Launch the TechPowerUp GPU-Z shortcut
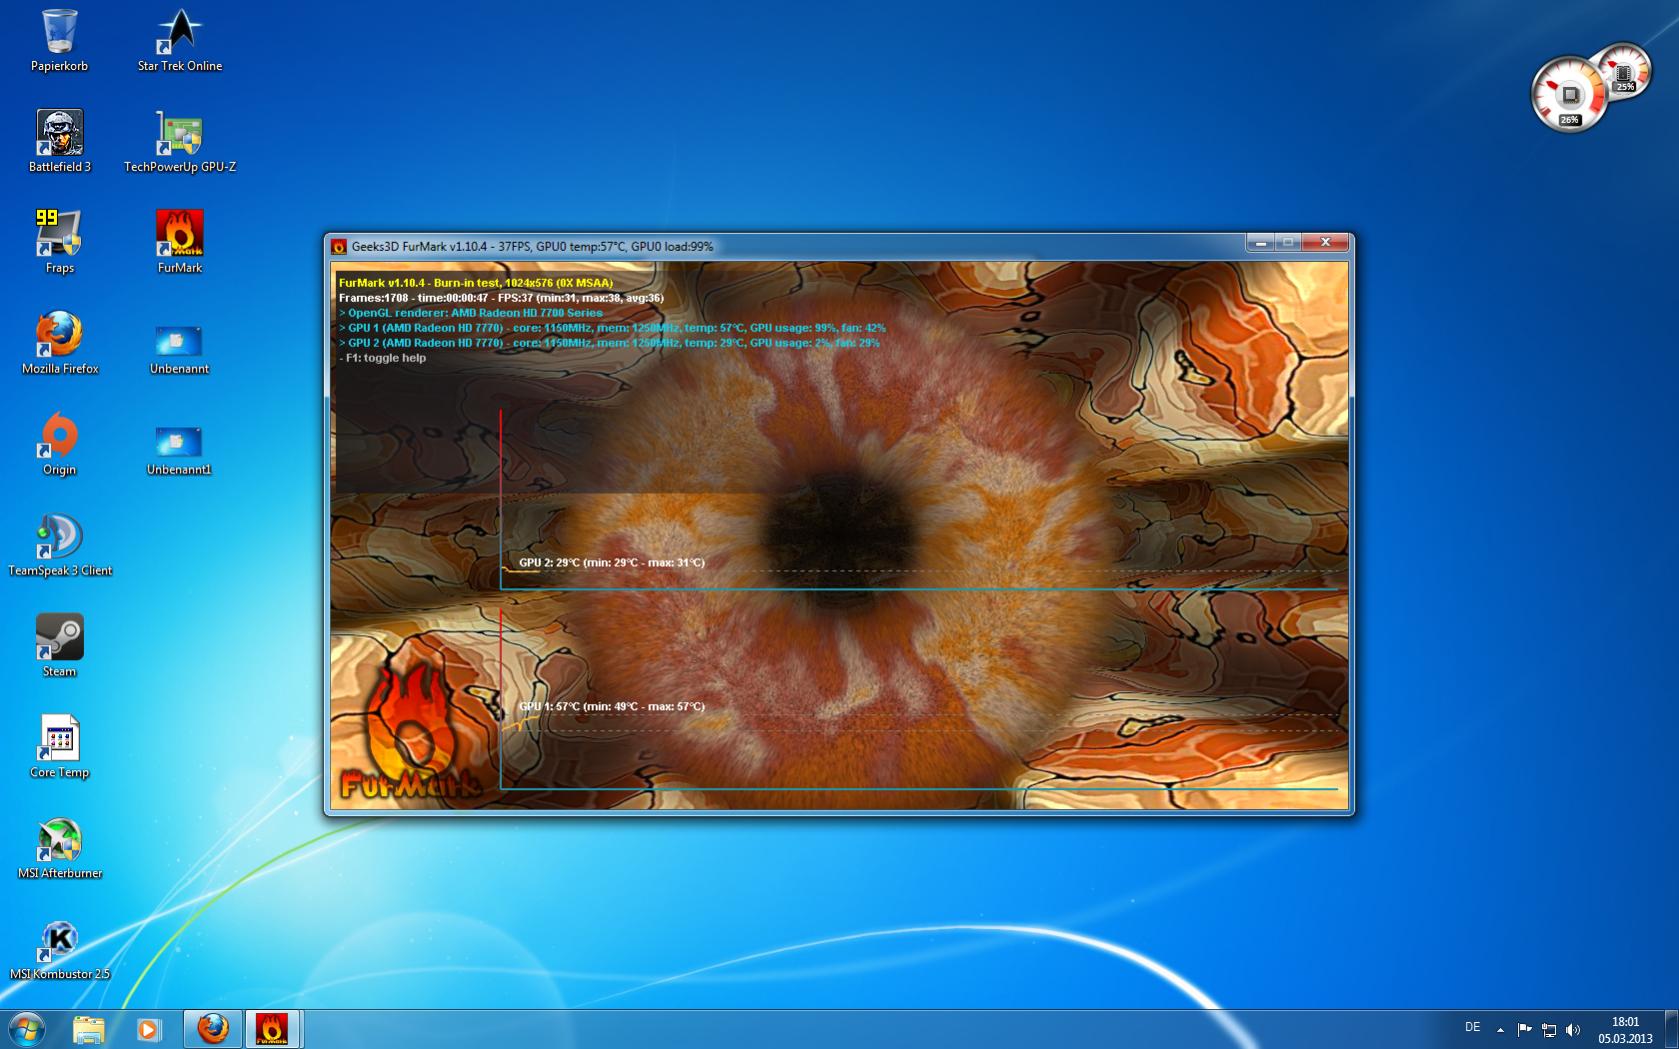This screenshot has height=1049, width=1679. coord(180,141)
